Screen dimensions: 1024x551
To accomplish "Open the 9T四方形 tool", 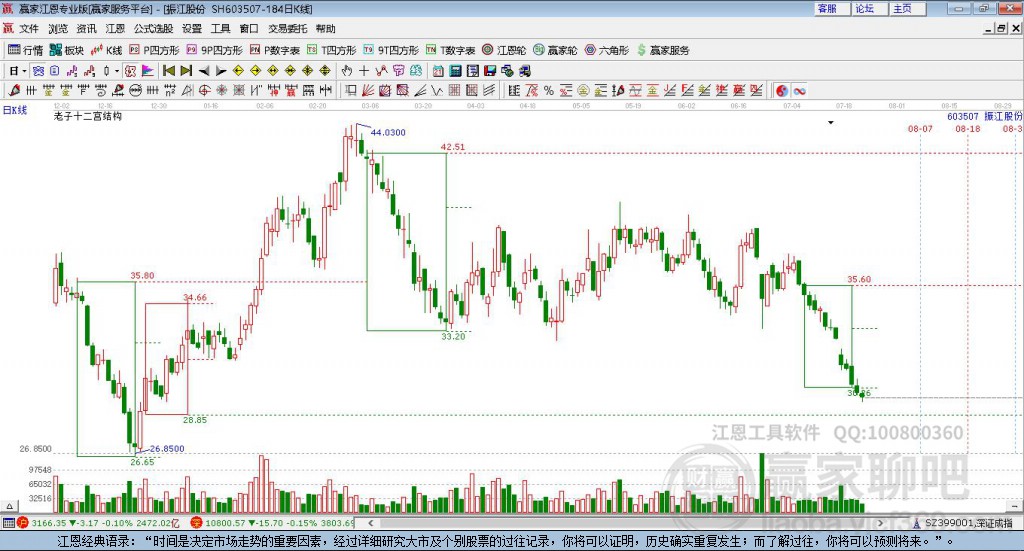I will tap(391, 50).
